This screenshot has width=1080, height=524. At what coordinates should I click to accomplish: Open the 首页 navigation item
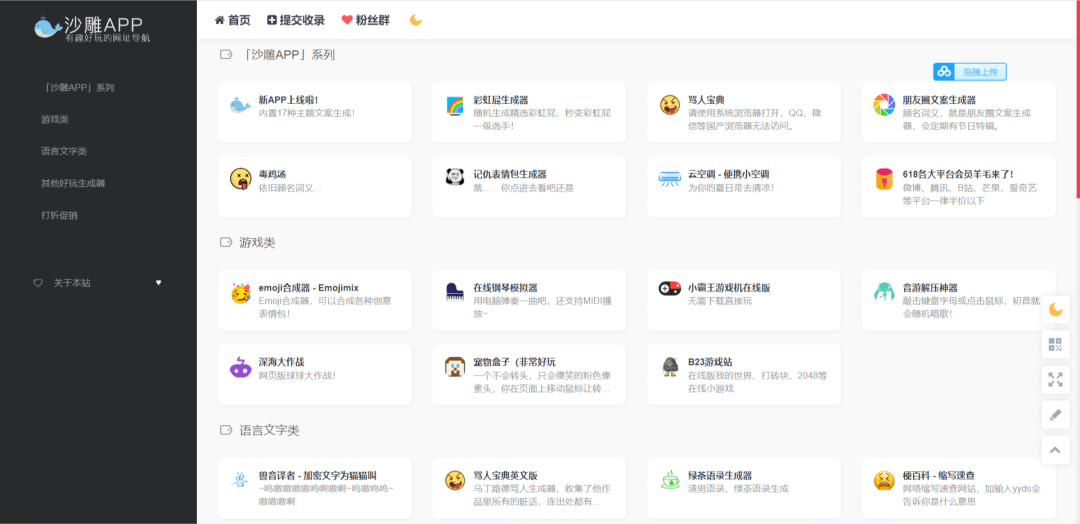pos(233,20)
